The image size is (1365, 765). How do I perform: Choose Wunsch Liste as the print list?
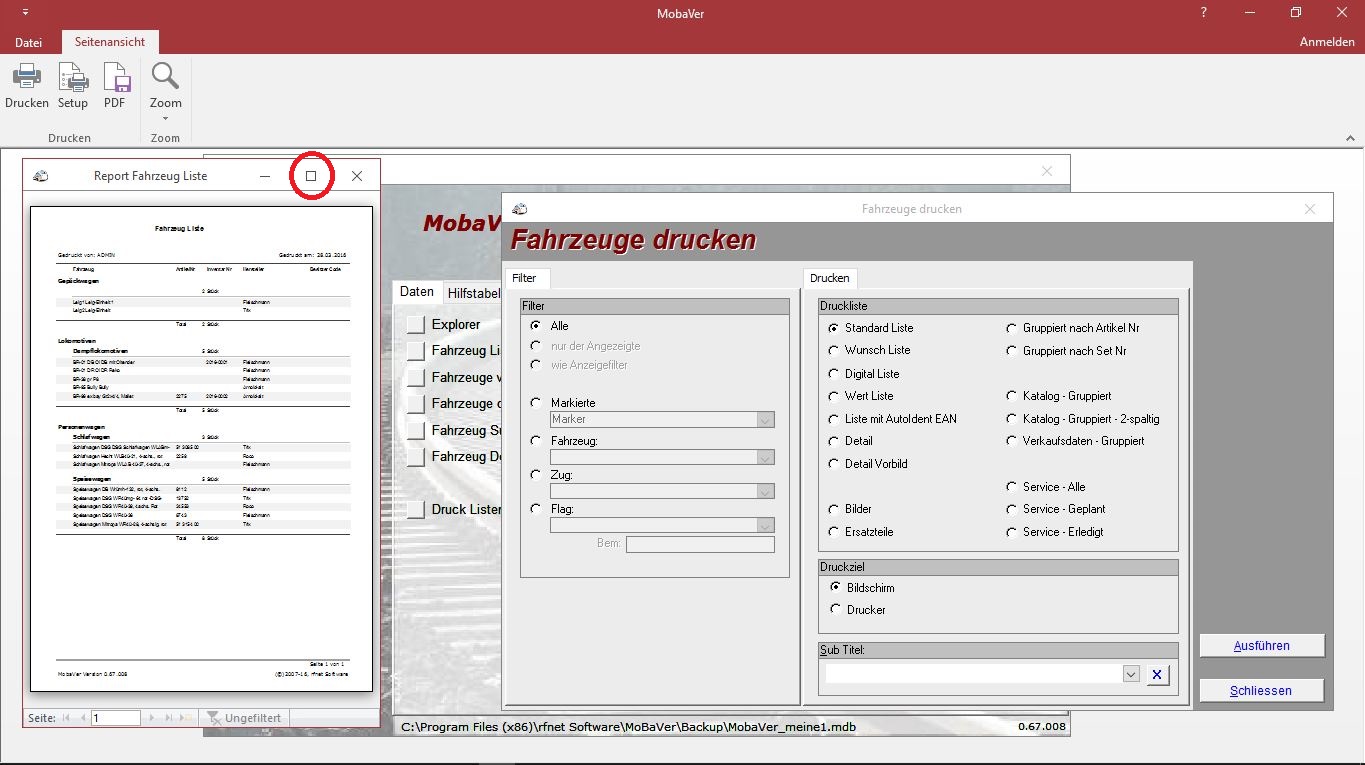834,350
